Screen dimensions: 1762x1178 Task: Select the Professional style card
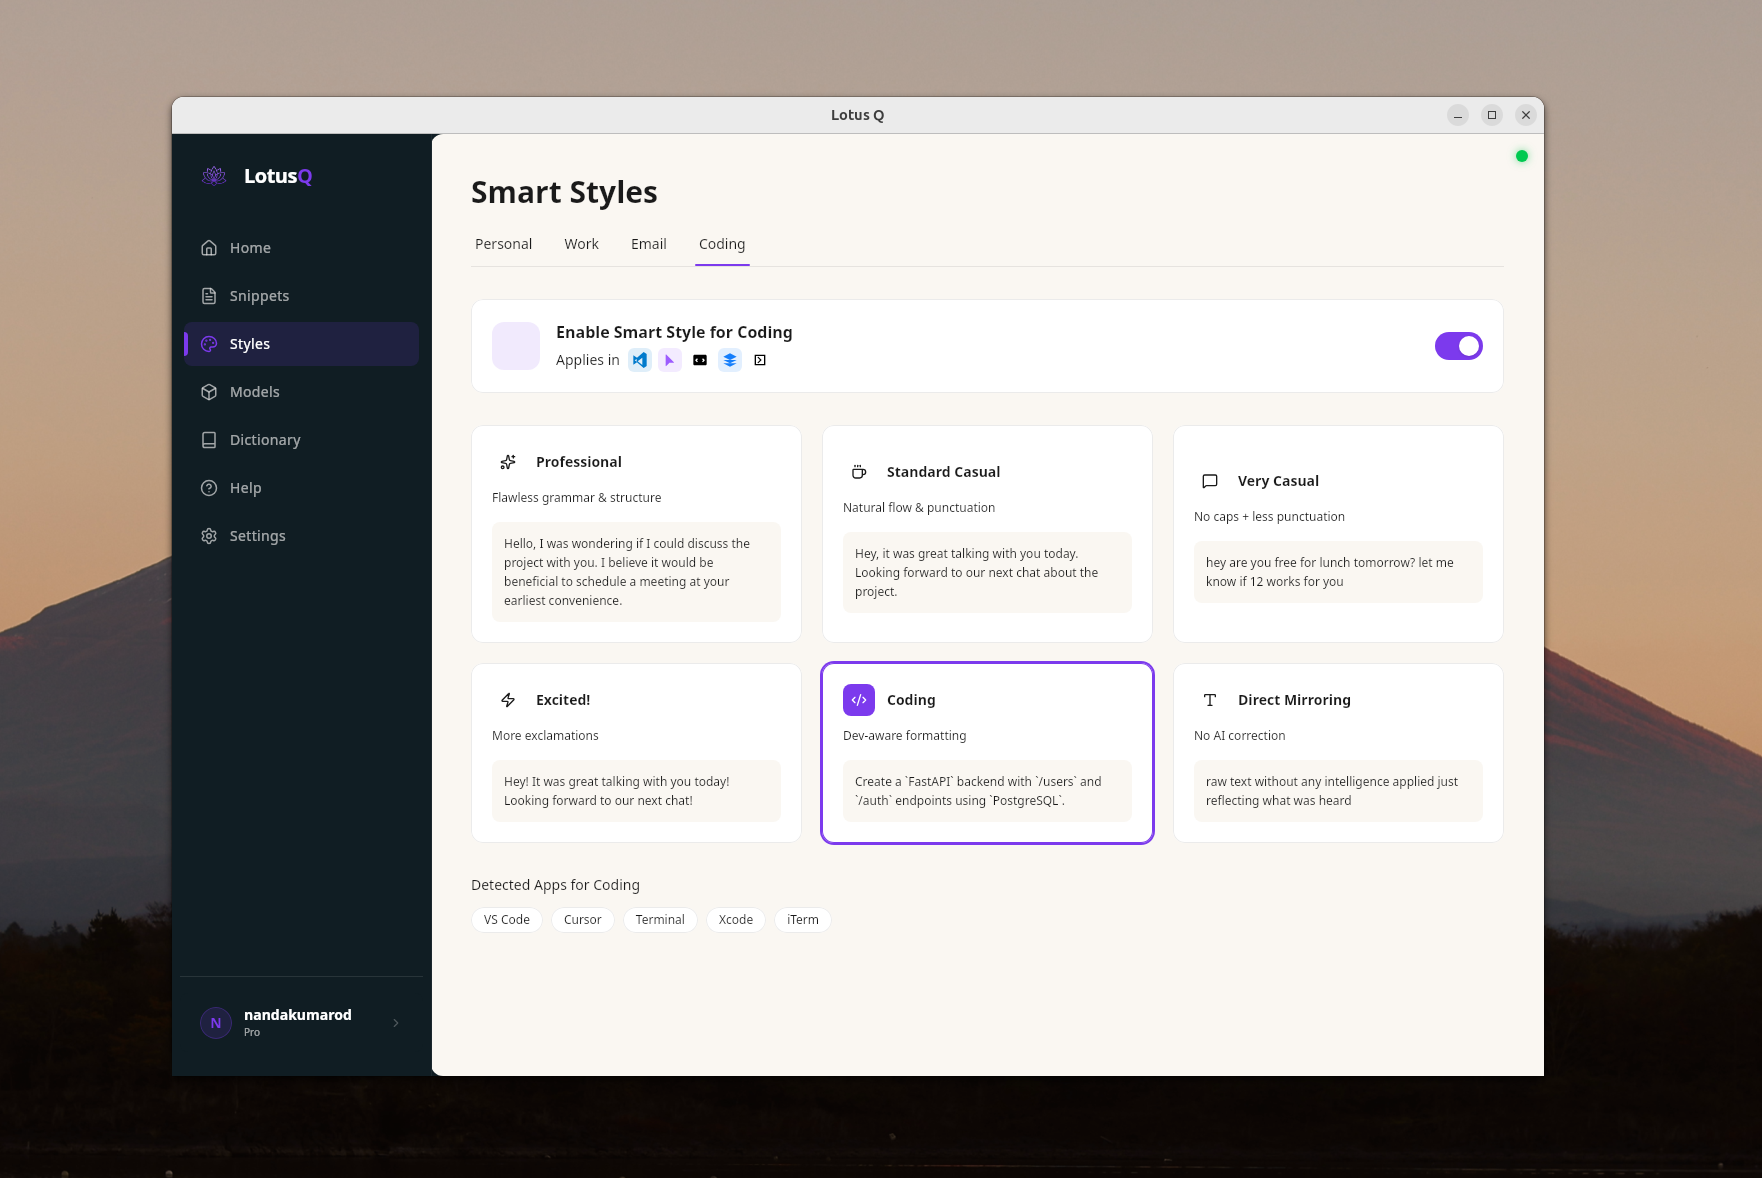(636, 534)
